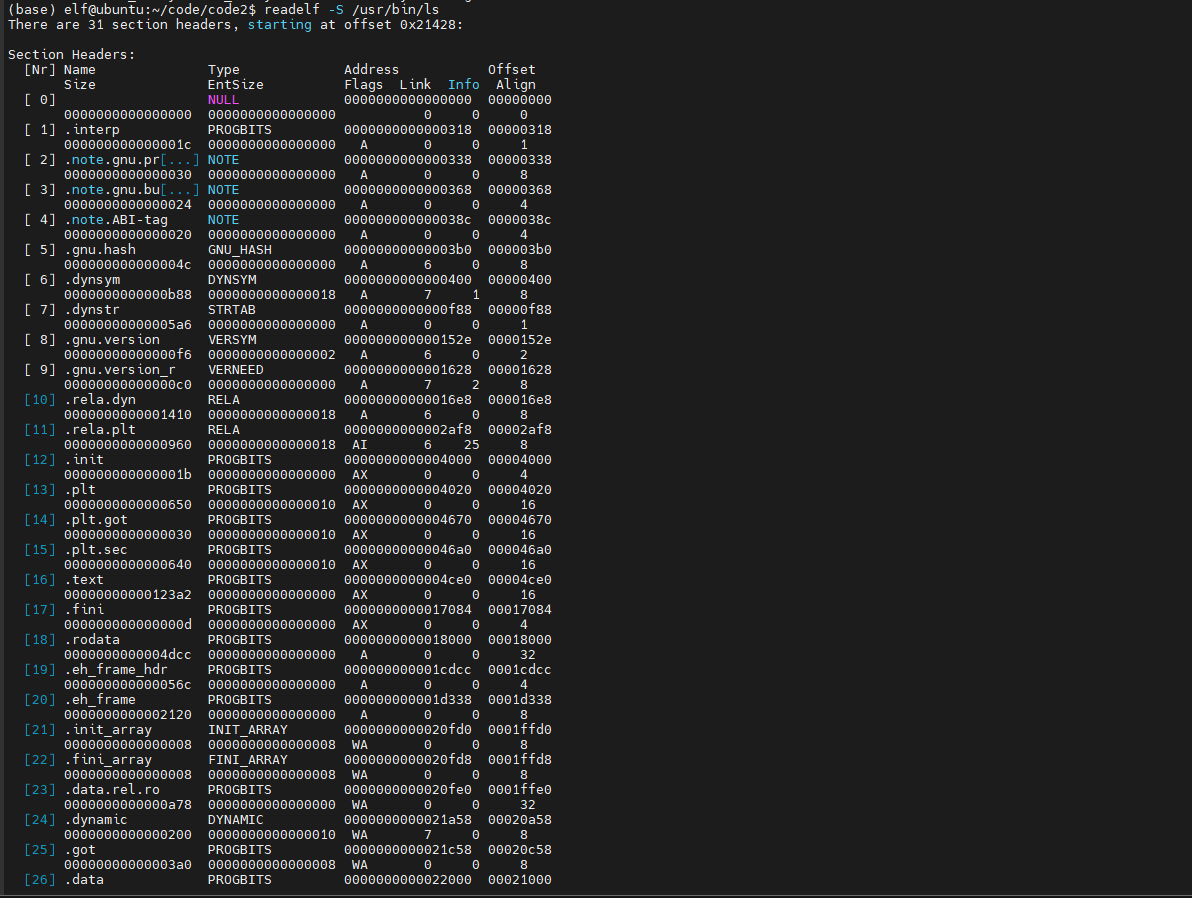Click the '.data.rel.ro' section name

112,790
